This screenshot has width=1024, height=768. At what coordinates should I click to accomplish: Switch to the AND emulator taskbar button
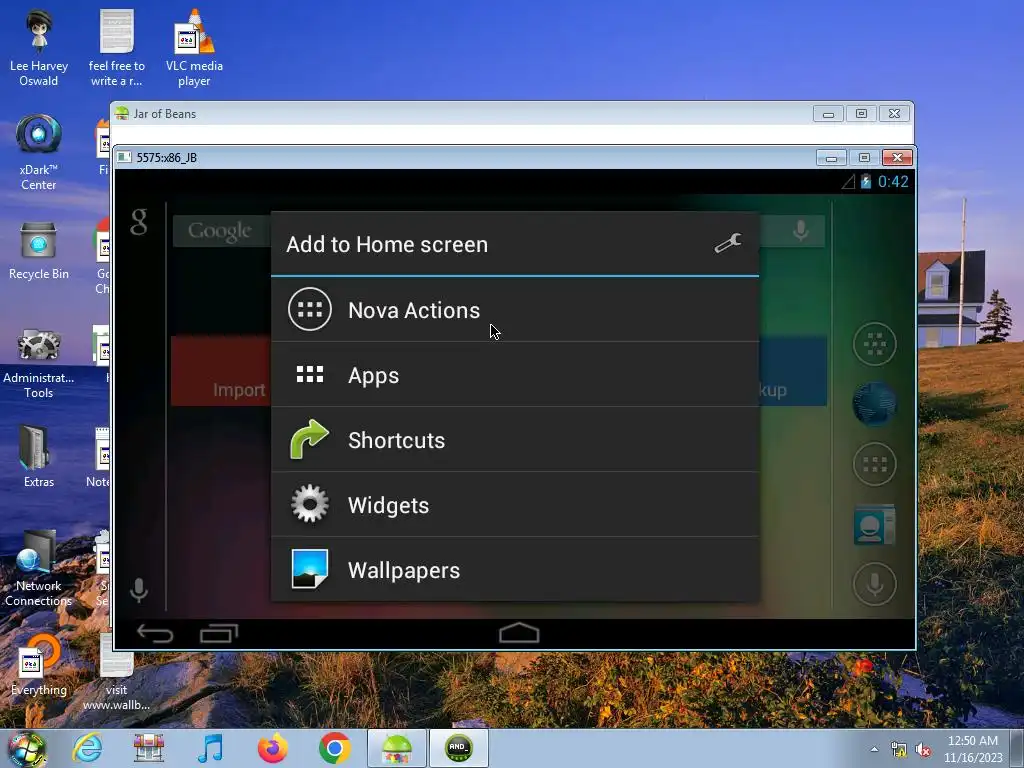[x=458, y=748]
